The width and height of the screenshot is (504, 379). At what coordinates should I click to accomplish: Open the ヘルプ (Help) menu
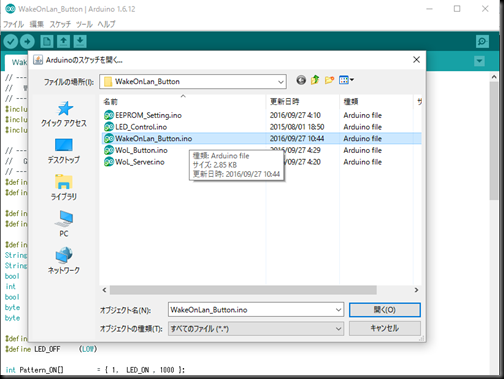106,24
